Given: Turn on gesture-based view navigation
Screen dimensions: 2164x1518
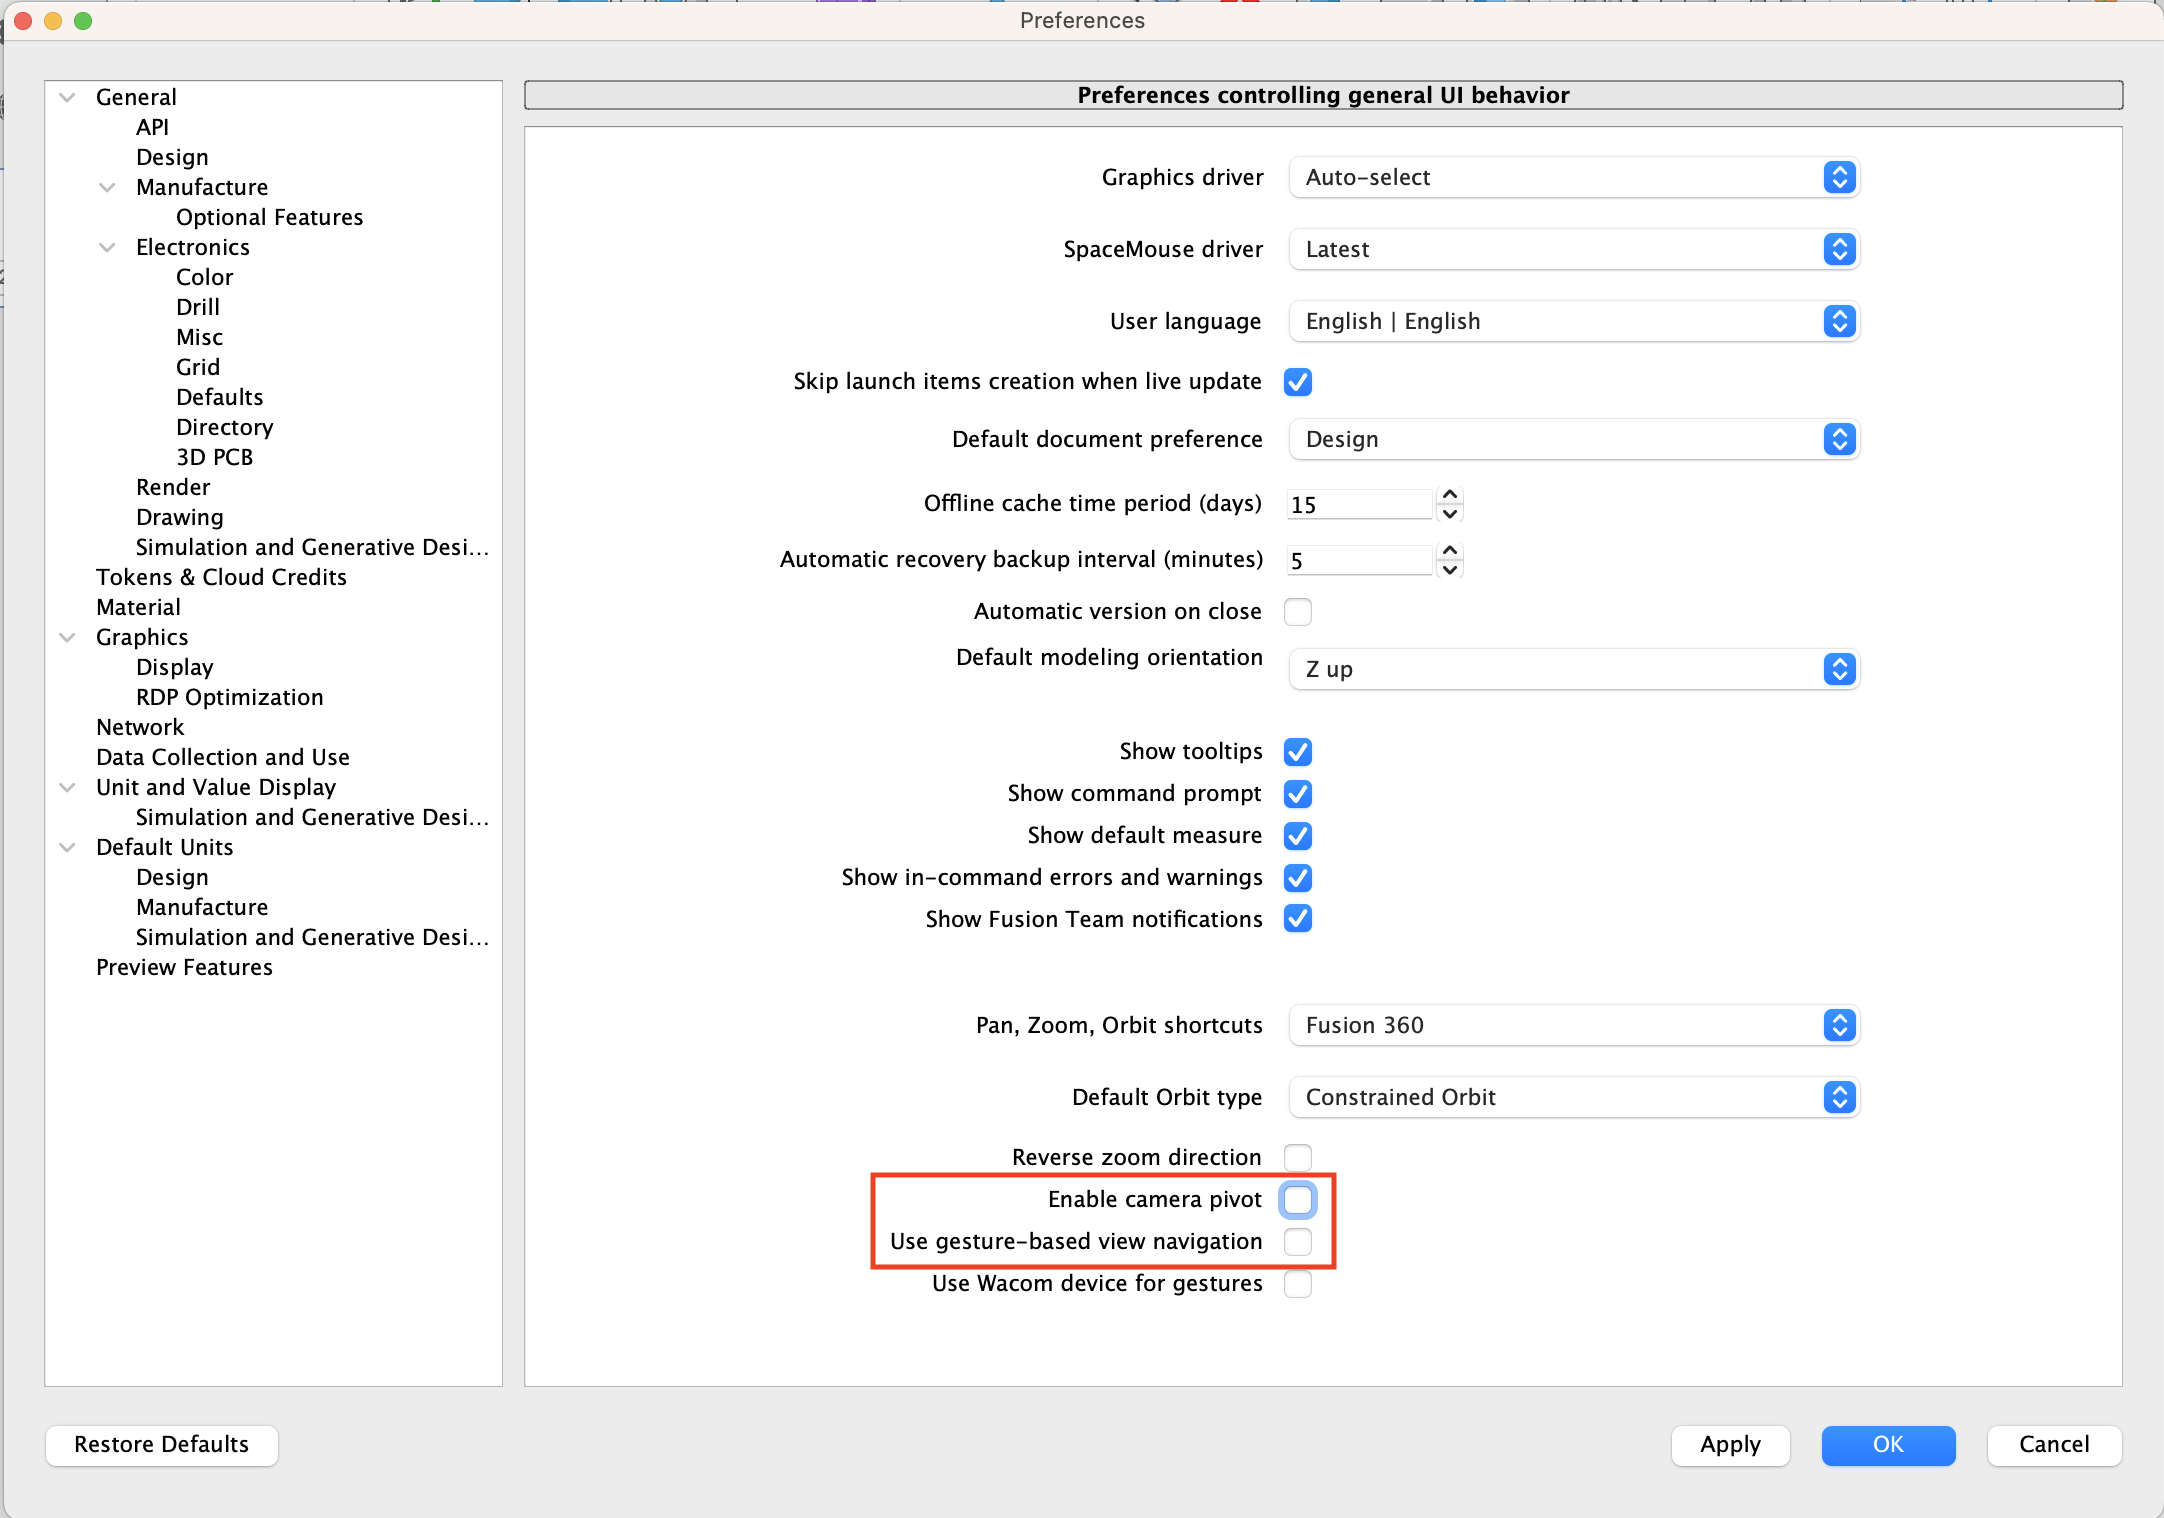Looking at the screenshot, I should (x=1297, y=1241).
